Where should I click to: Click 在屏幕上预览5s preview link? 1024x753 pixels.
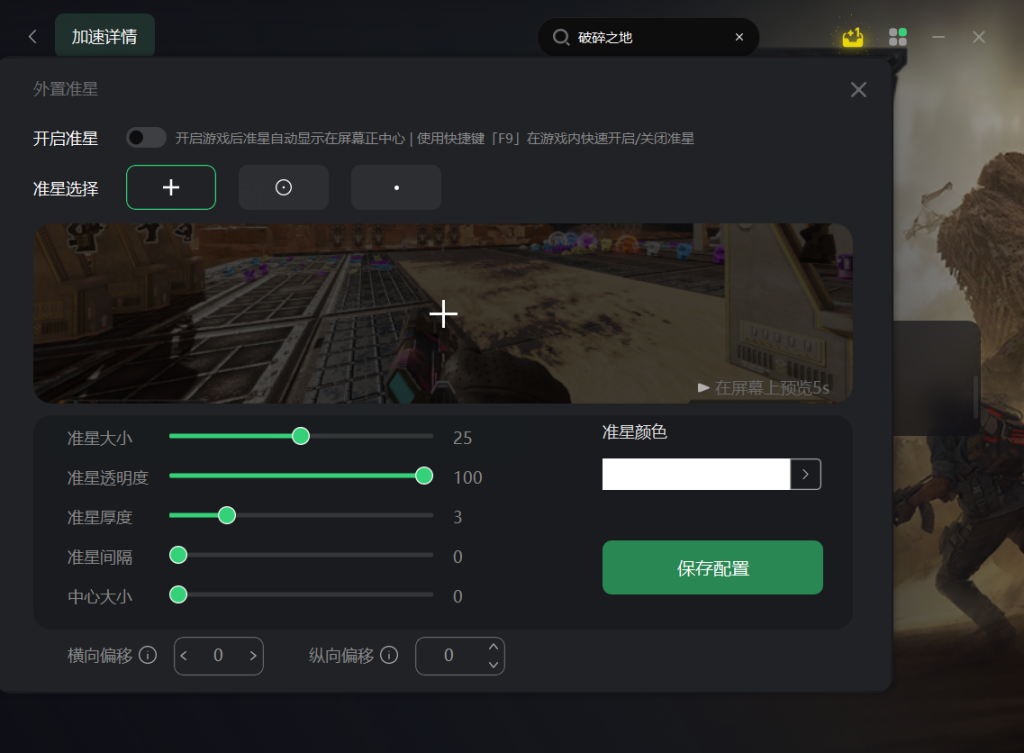pos(772,388)
